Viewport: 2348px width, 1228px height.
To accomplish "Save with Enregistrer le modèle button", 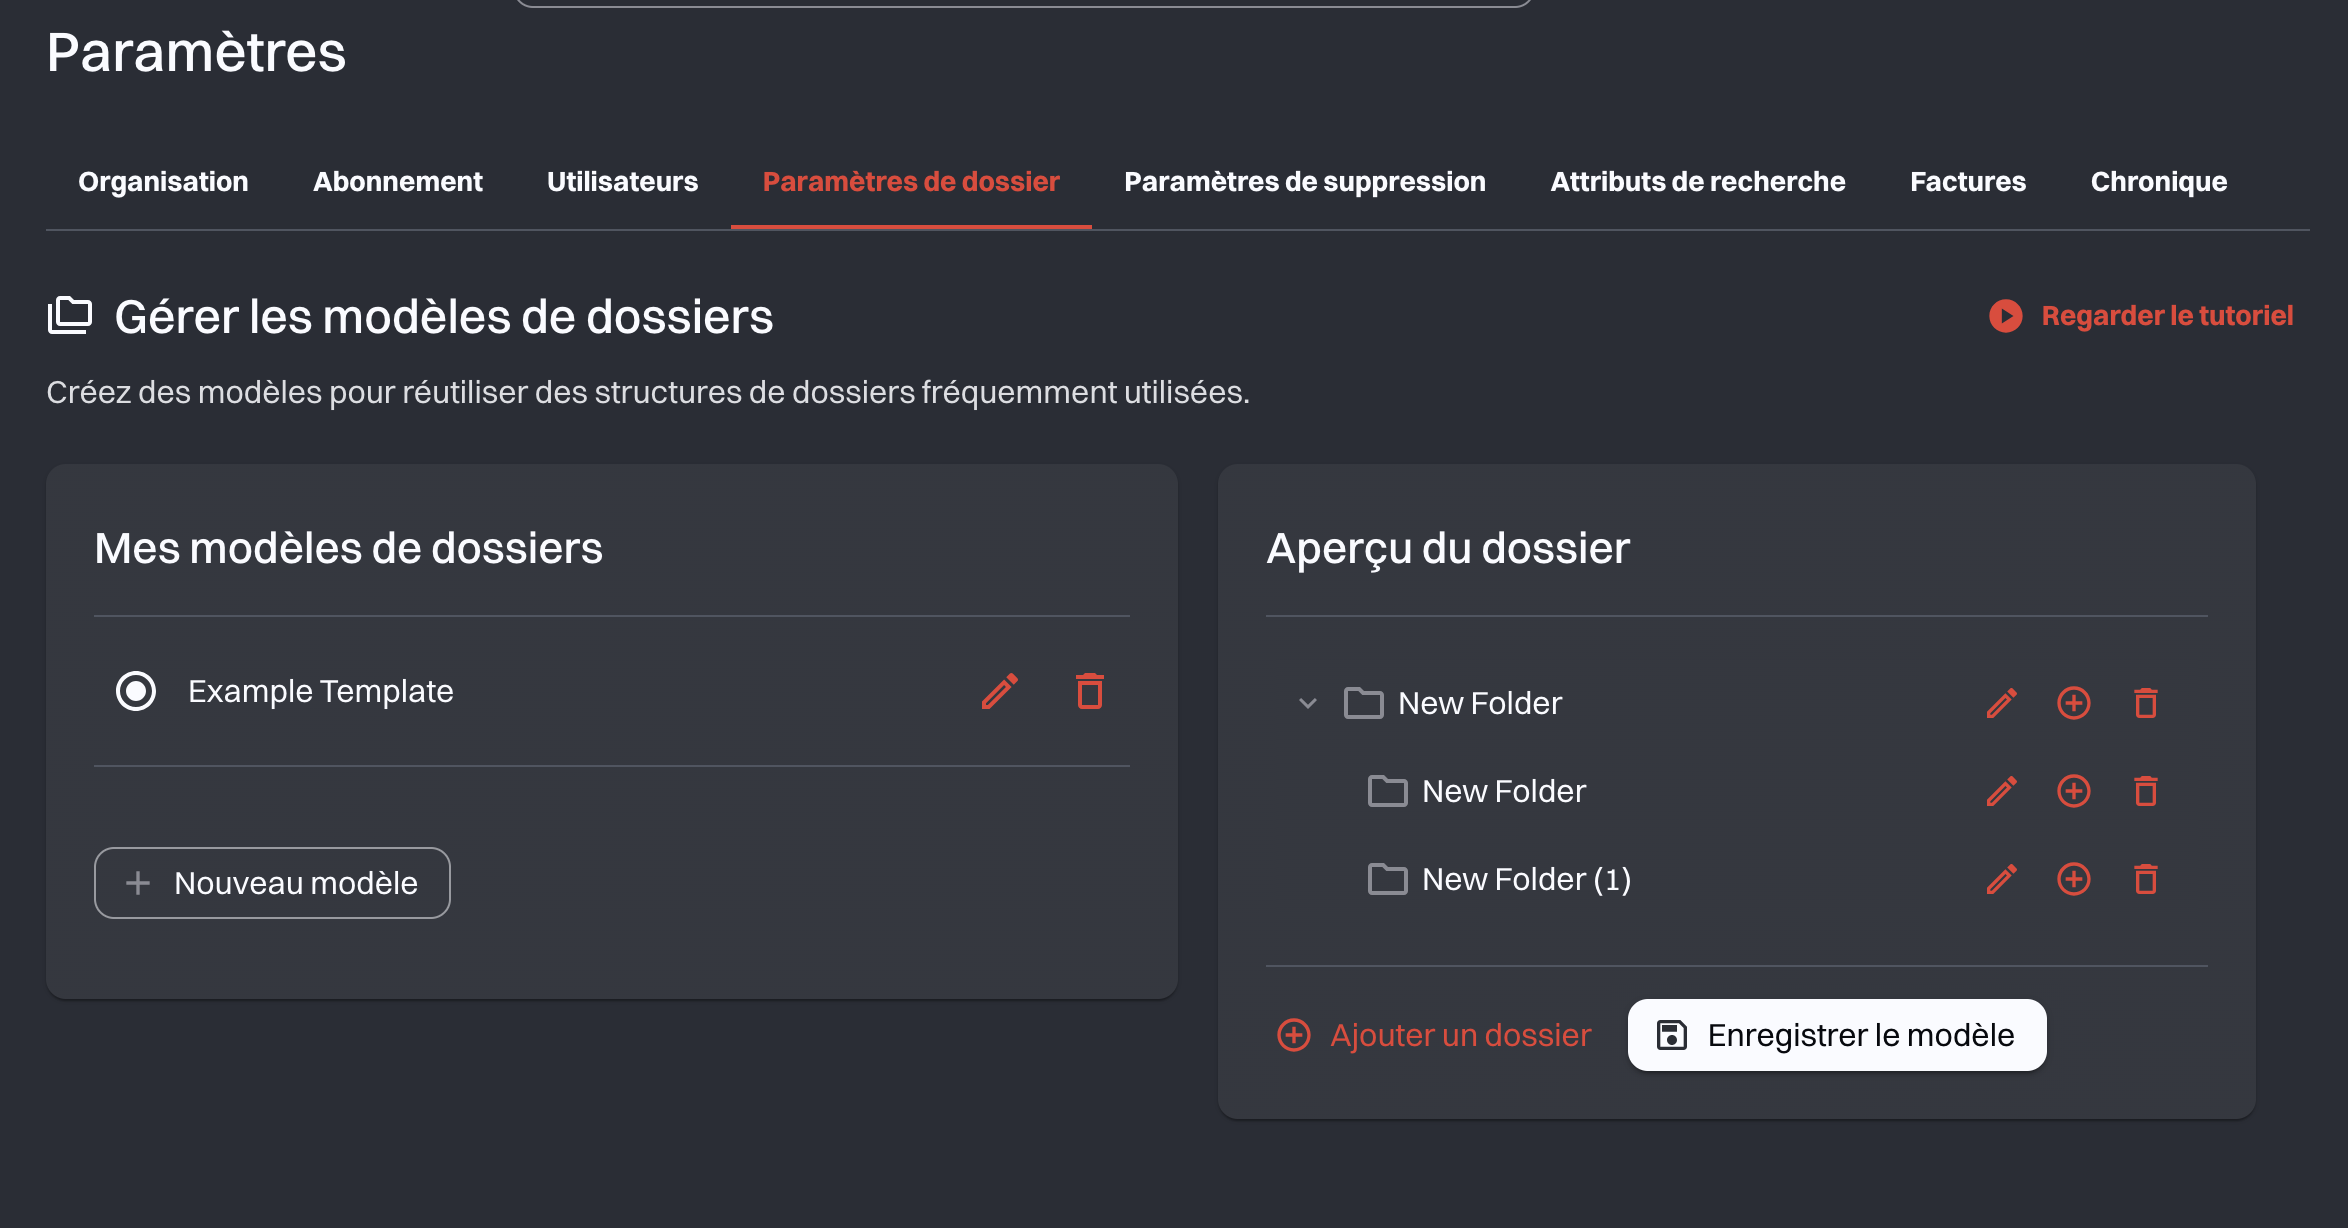I will [1836, 1035].
